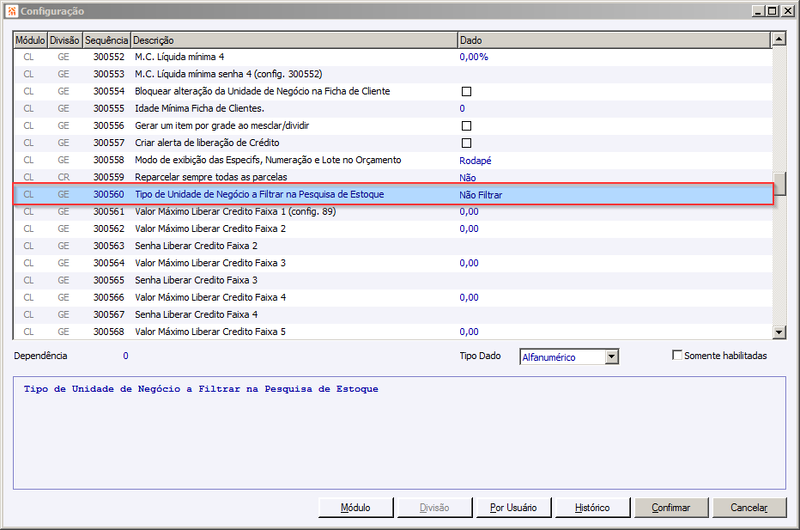The width and height of the screenshot is (800, 530).
Task: Select row Valor Máximo Liberar Credito Faixa 2
Action: coord(393,229)
